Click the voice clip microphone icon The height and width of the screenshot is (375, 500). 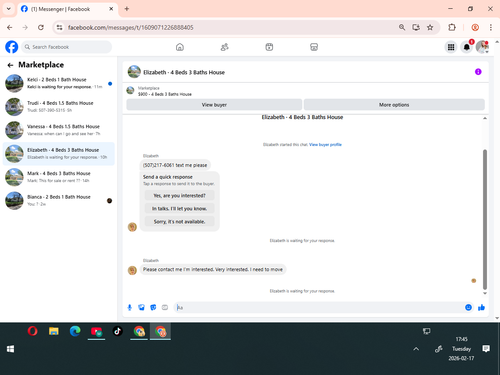coord(130,307)
